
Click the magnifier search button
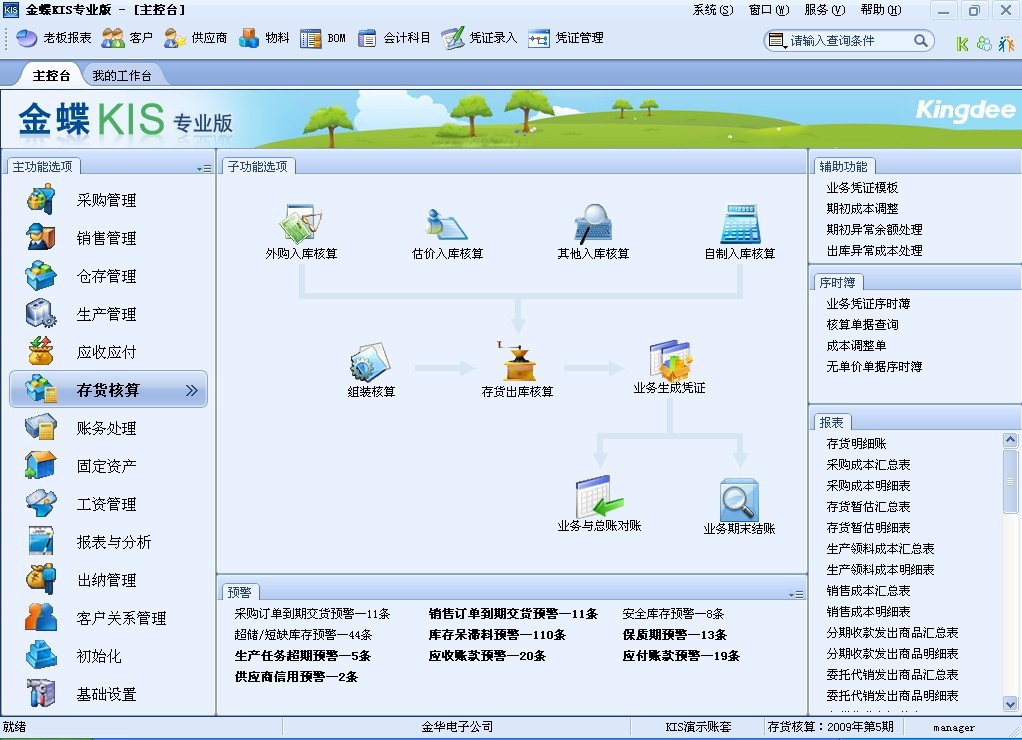920,40
